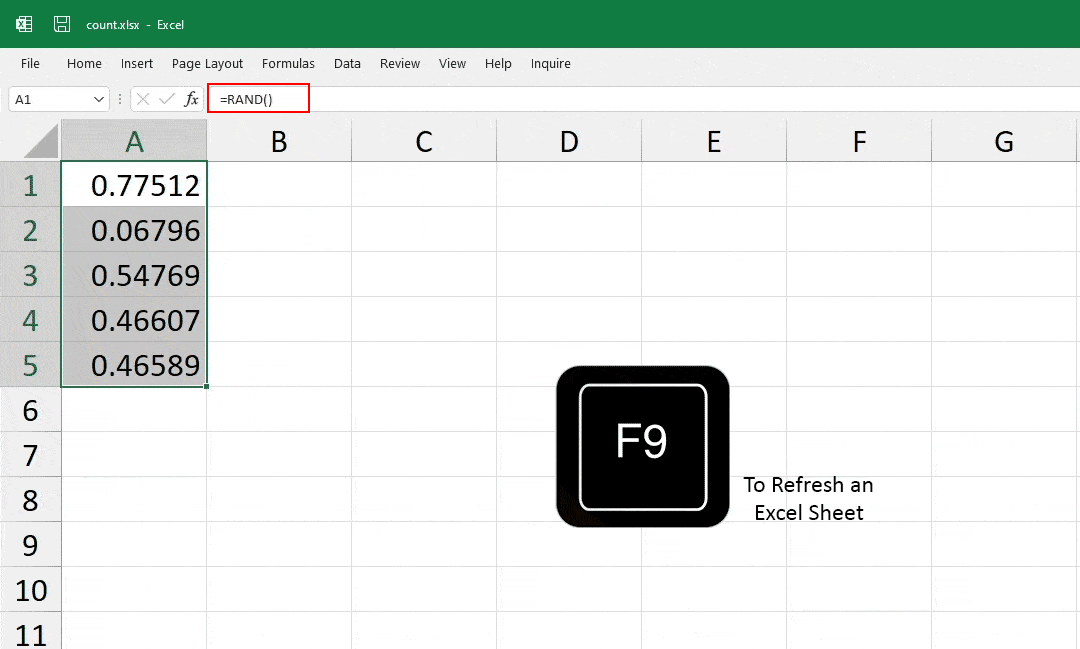Click cell A1 containing 0.77512
1080x649 pixels.
coord(134,185)
